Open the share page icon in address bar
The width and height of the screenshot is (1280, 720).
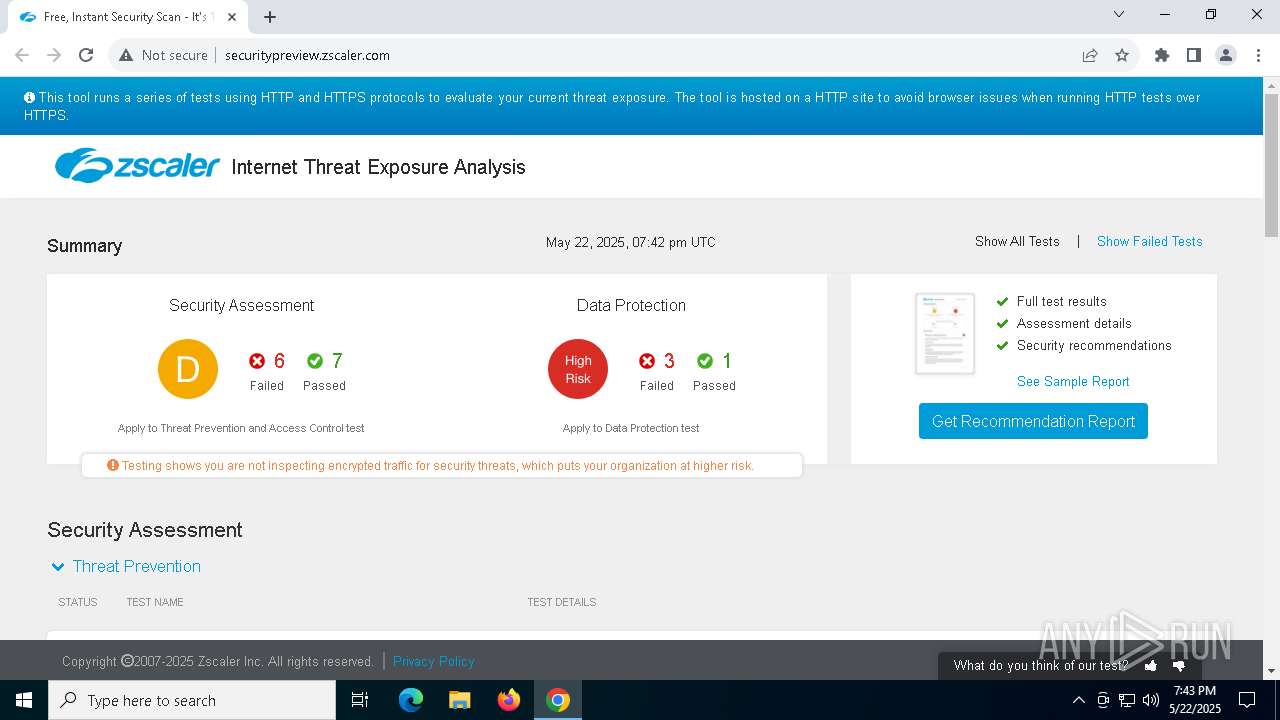coord(1090,55)
